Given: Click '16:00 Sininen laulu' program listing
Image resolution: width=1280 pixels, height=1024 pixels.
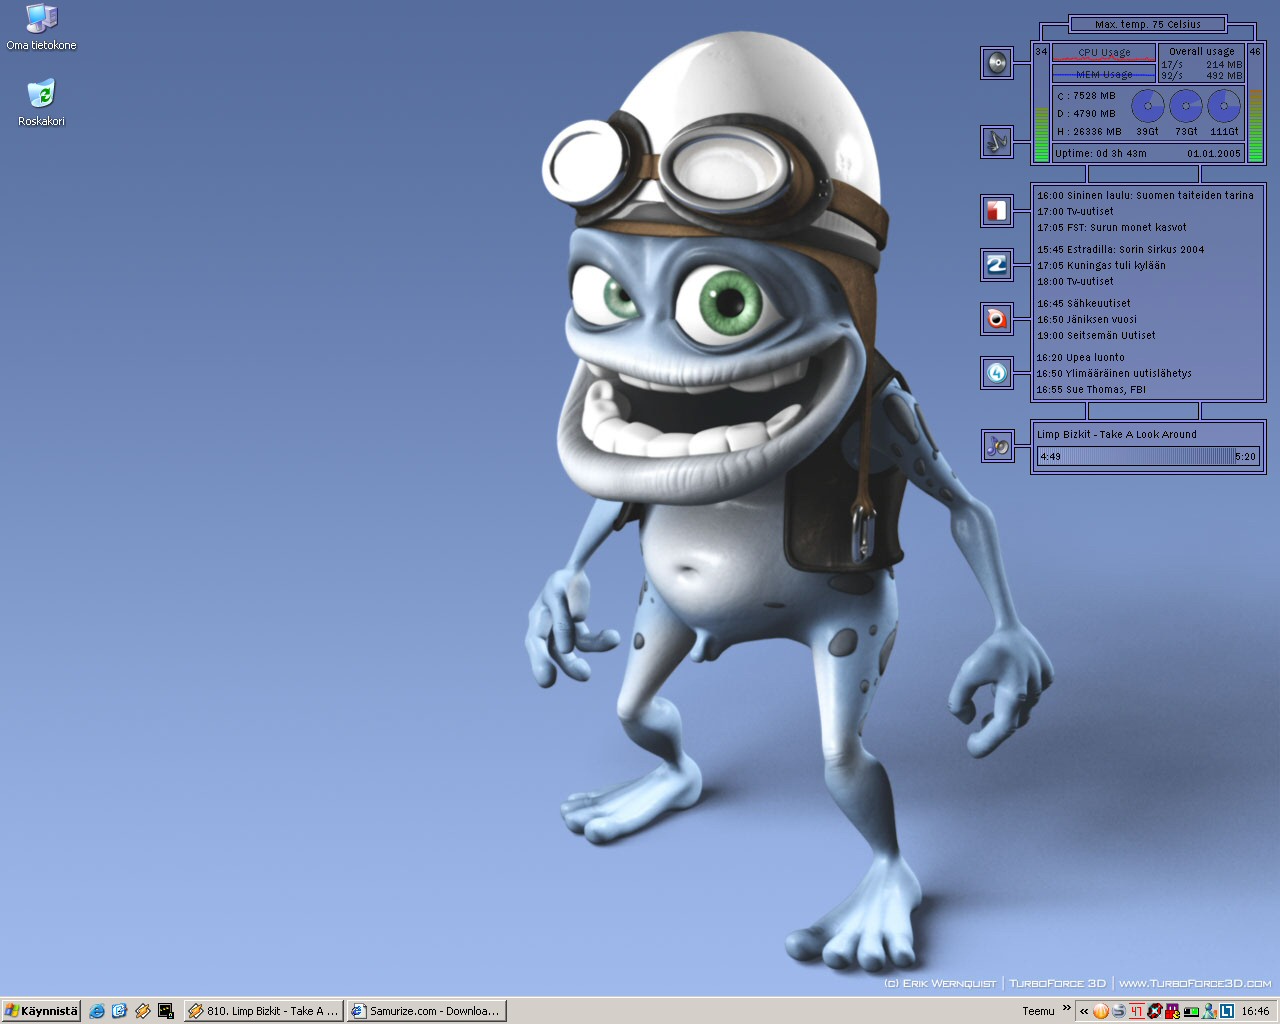Looking at the screenshot, I should pos(1145,195).
